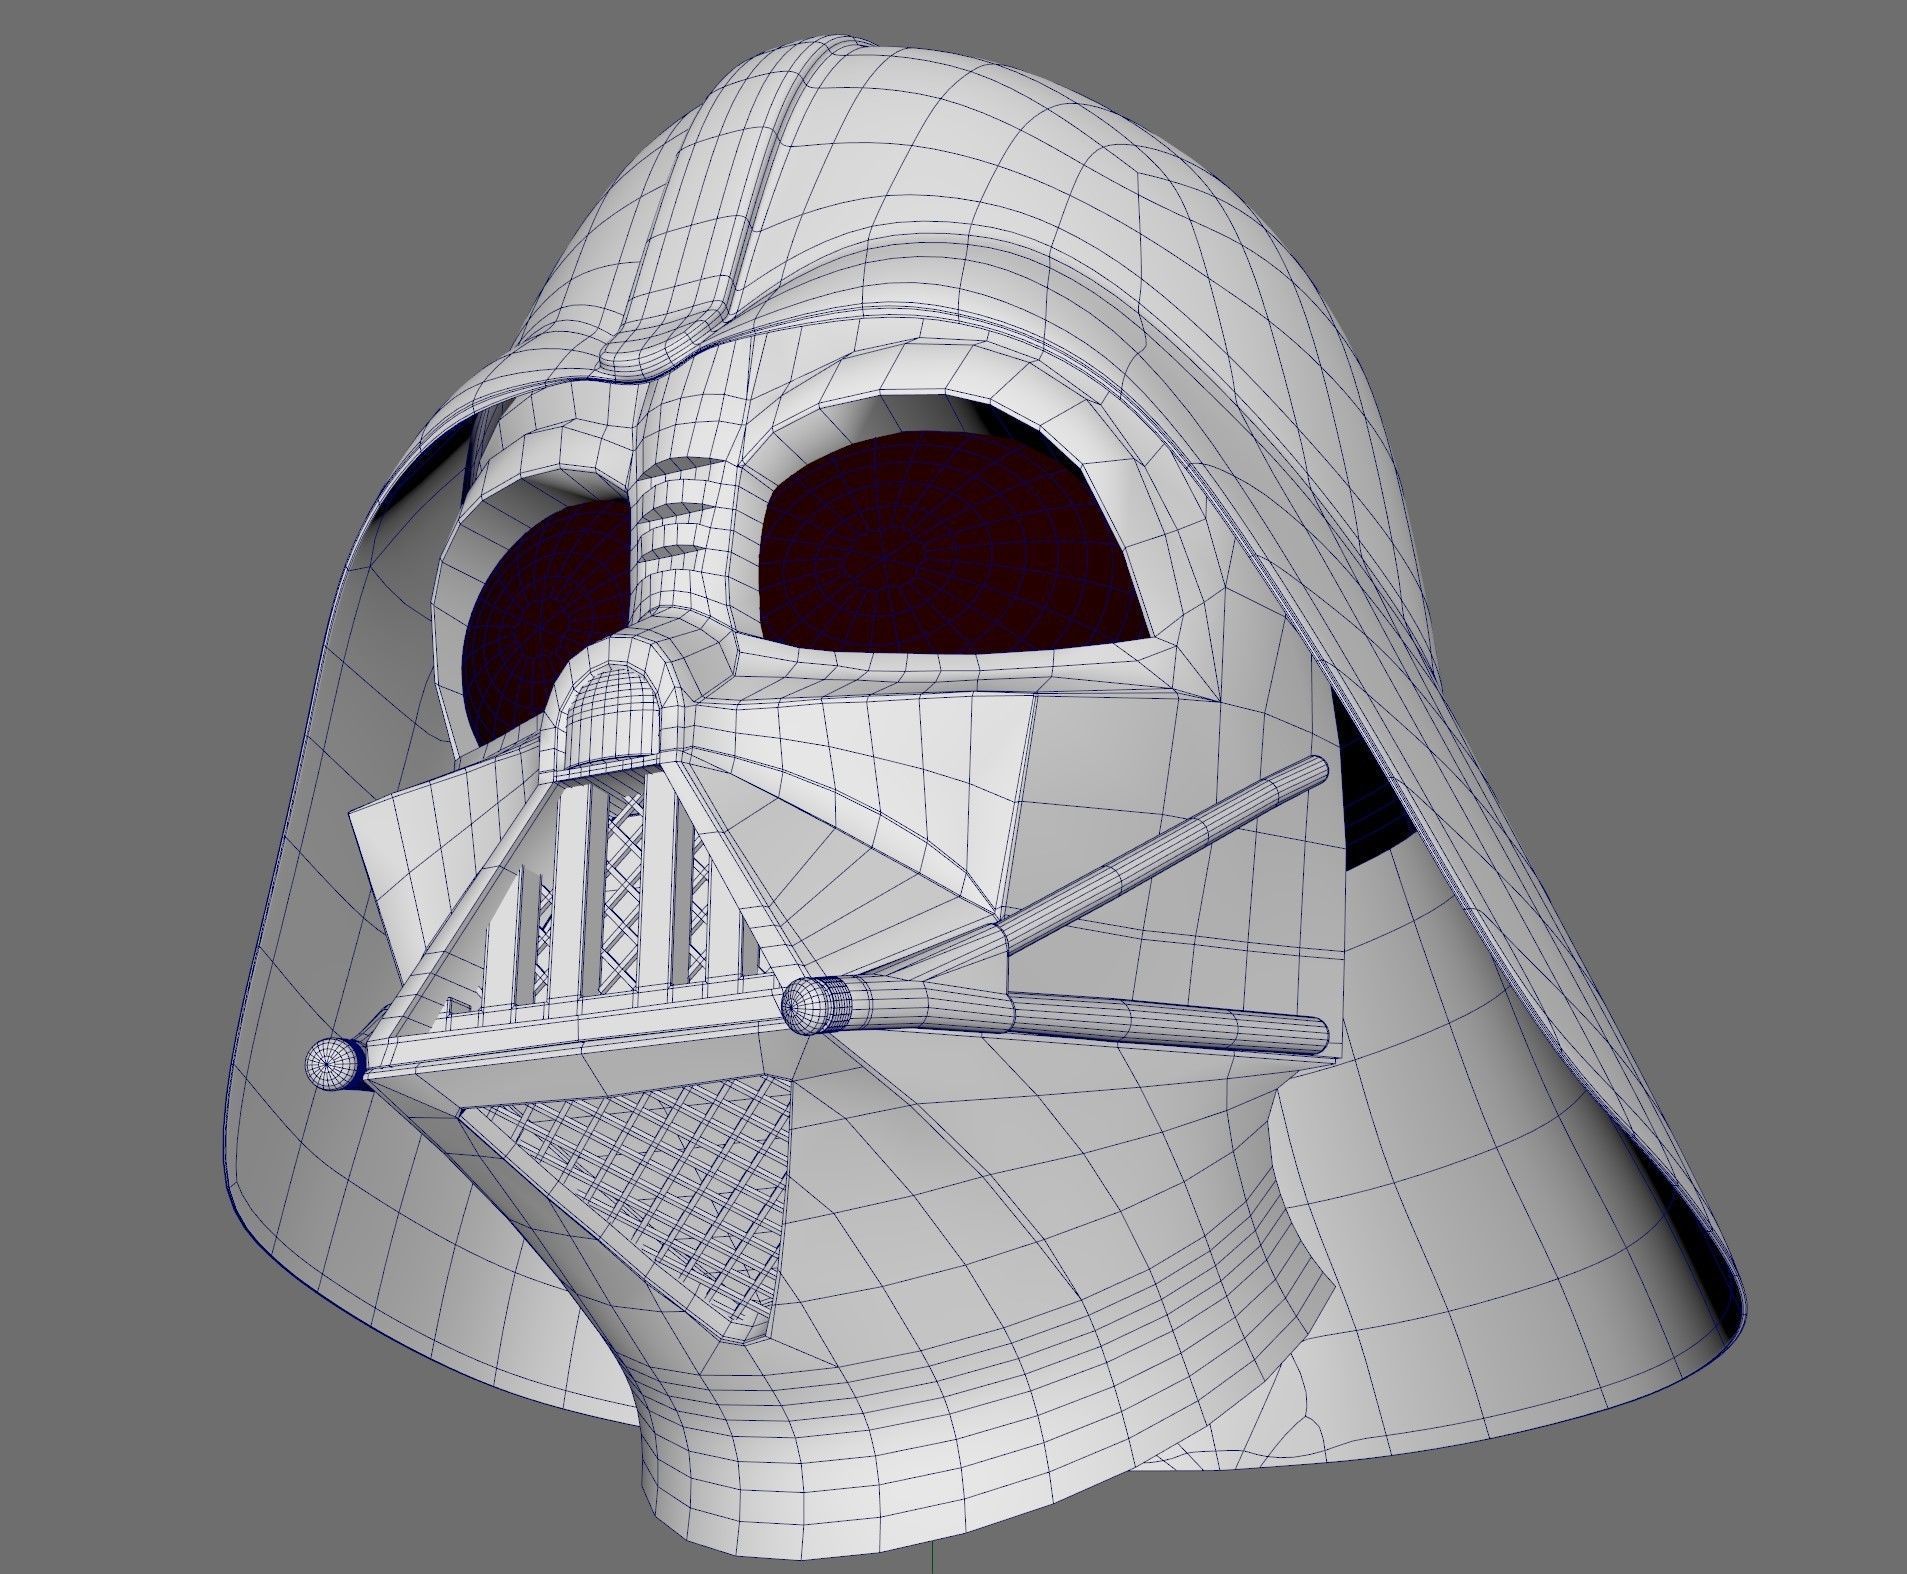Select the round tusk cap at the mouth's center-right
This screenshot has height=1574, width=1907.
pyautogui.click(x=816, y=1005)
